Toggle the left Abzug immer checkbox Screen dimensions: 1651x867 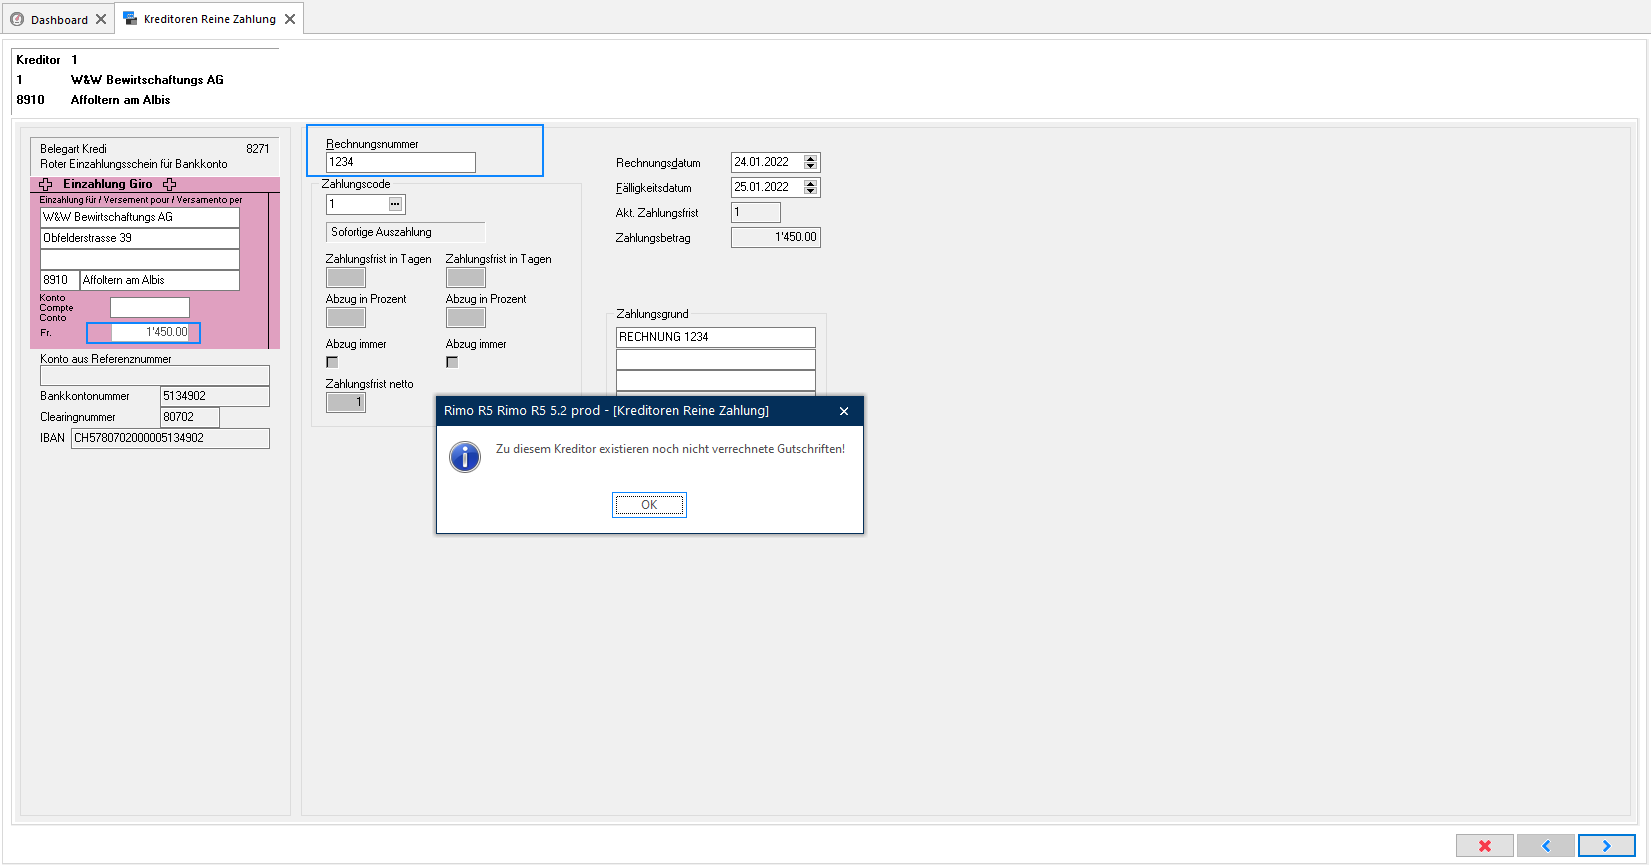coord(332,362)
